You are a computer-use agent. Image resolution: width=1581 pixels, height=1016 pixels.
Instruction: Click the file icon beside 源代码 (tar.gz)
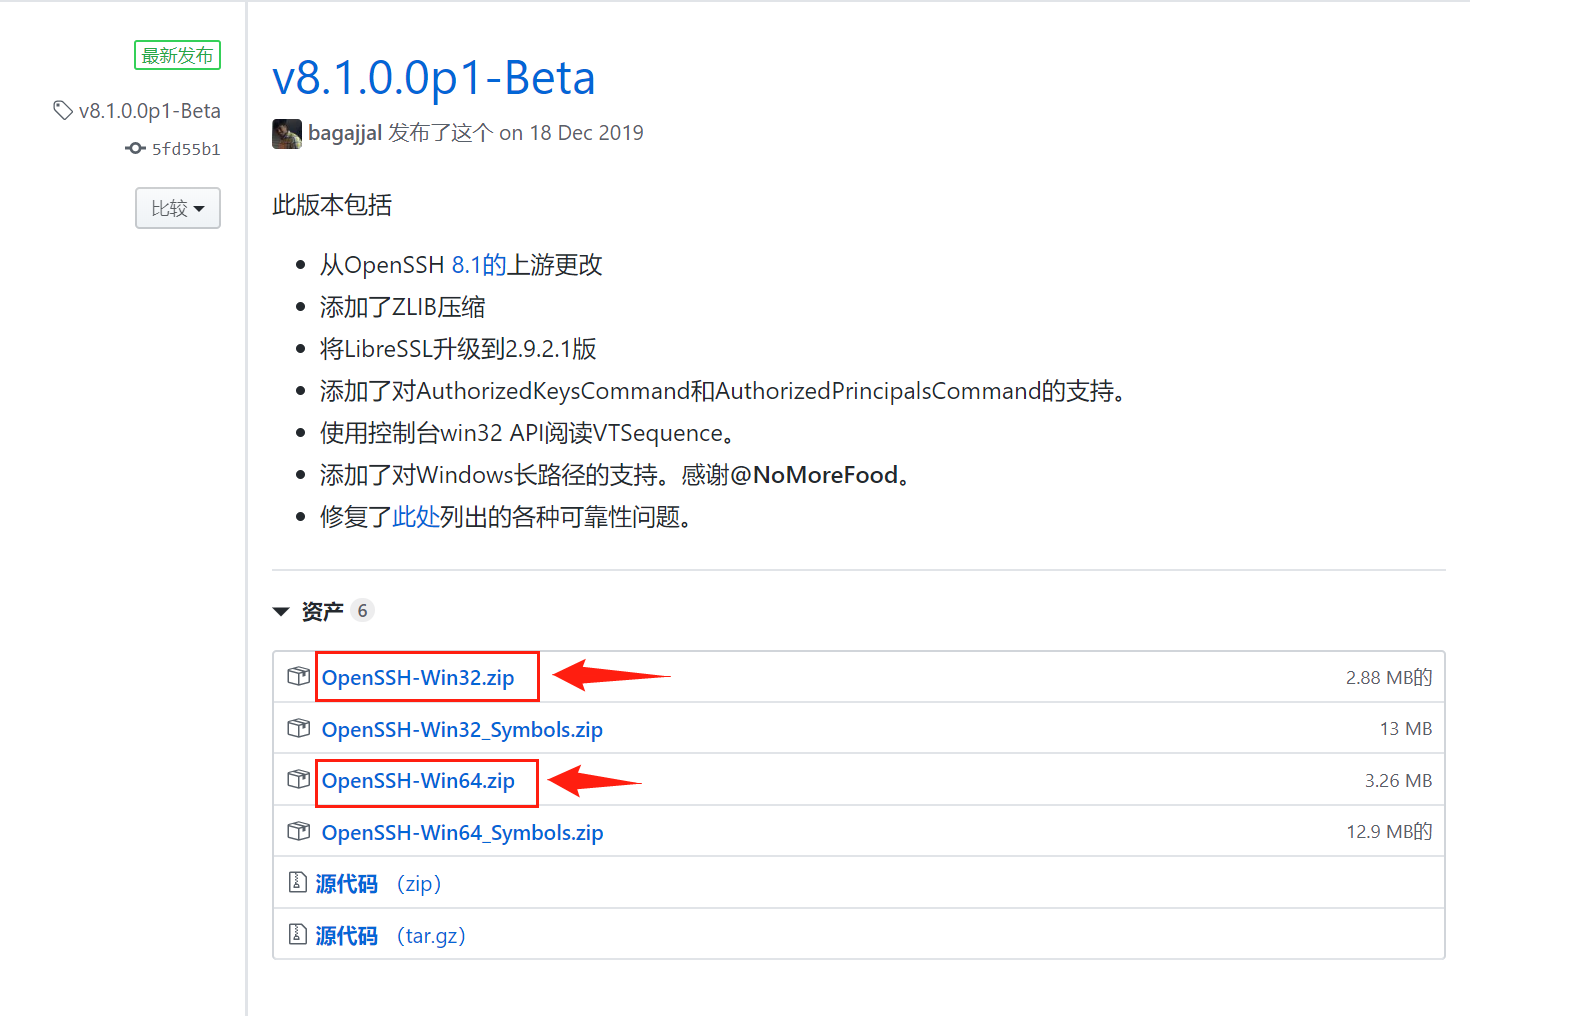pyautogui.click(x=297, y=934)
